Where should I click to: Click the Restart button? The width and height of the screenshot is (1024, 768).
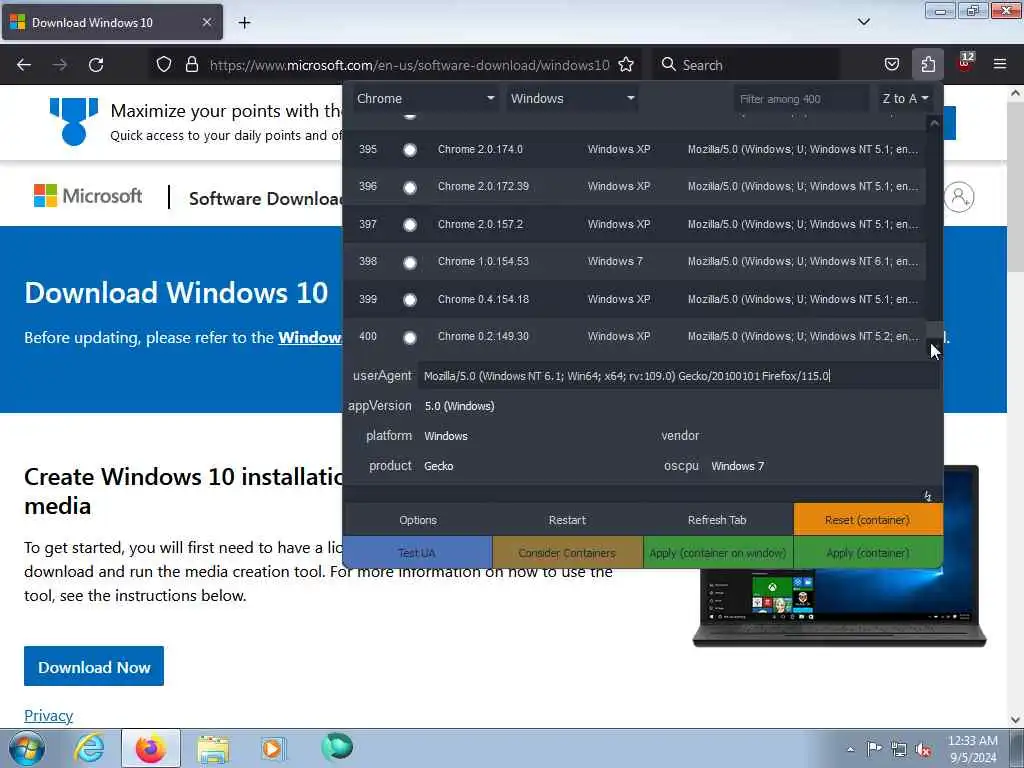coord(567,520)
